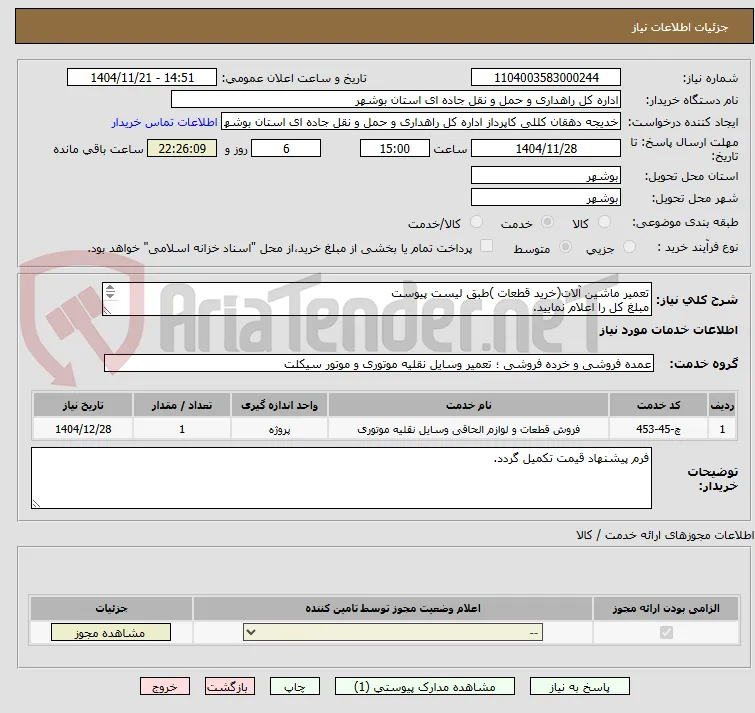This screenshot has height=713, width=755.
Task: Click the الزامی بودن ارائه مجوز header
Action: [666, 609]
